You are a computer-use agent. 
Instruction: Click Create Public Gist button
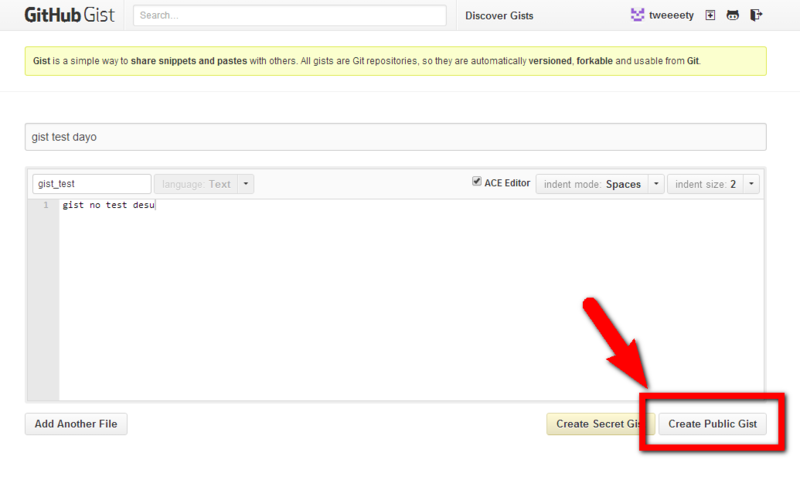712,424
